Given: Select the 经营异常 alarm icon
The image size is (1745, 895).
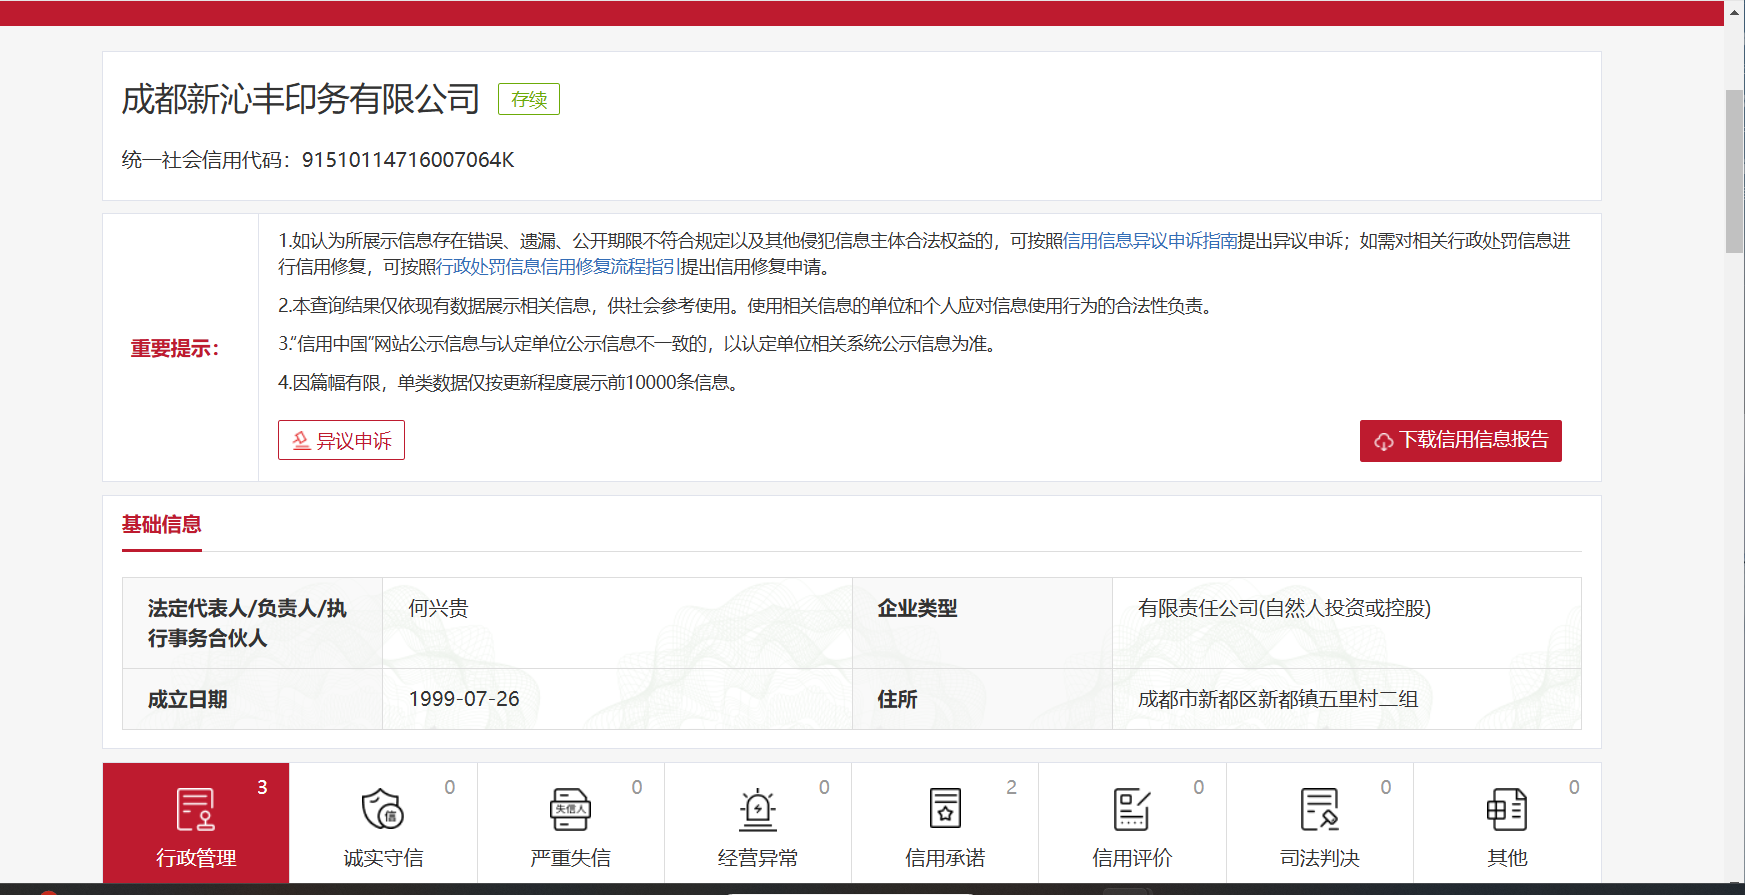Looking at the screenshot, I should [757, 810].
